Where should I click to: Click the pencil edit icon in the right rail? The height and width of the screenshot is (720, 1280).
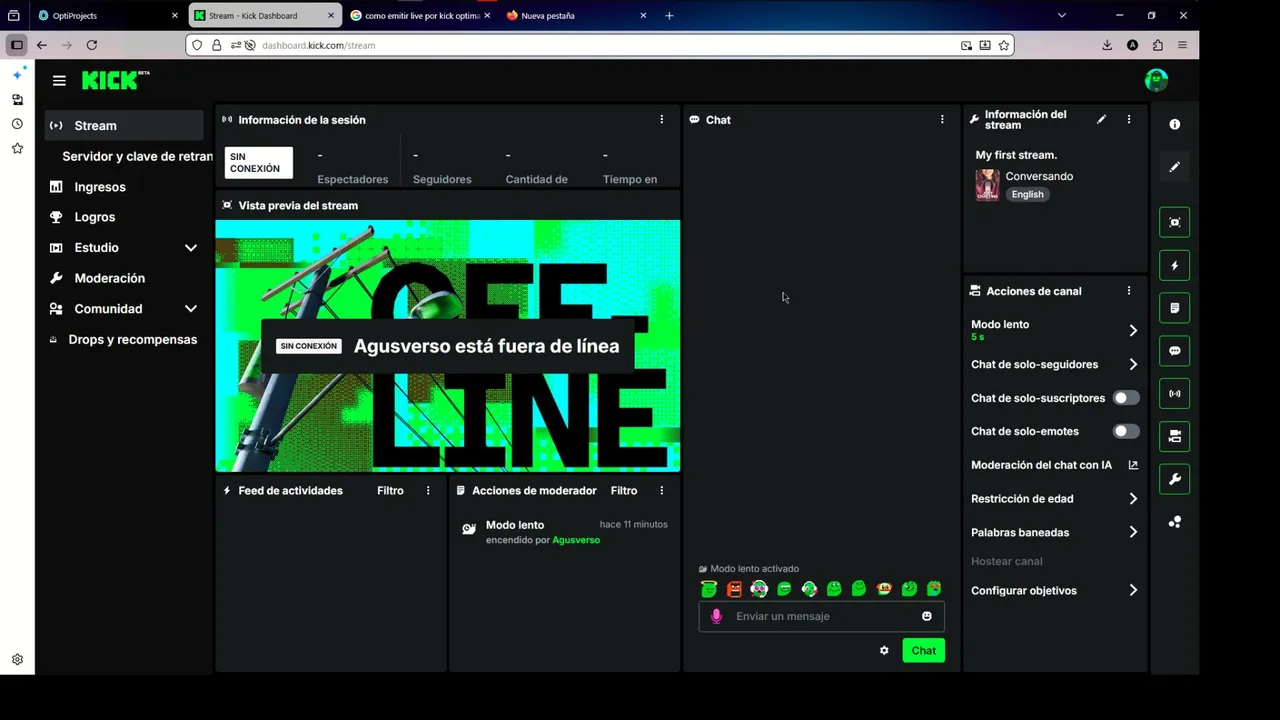[1175, 167]
